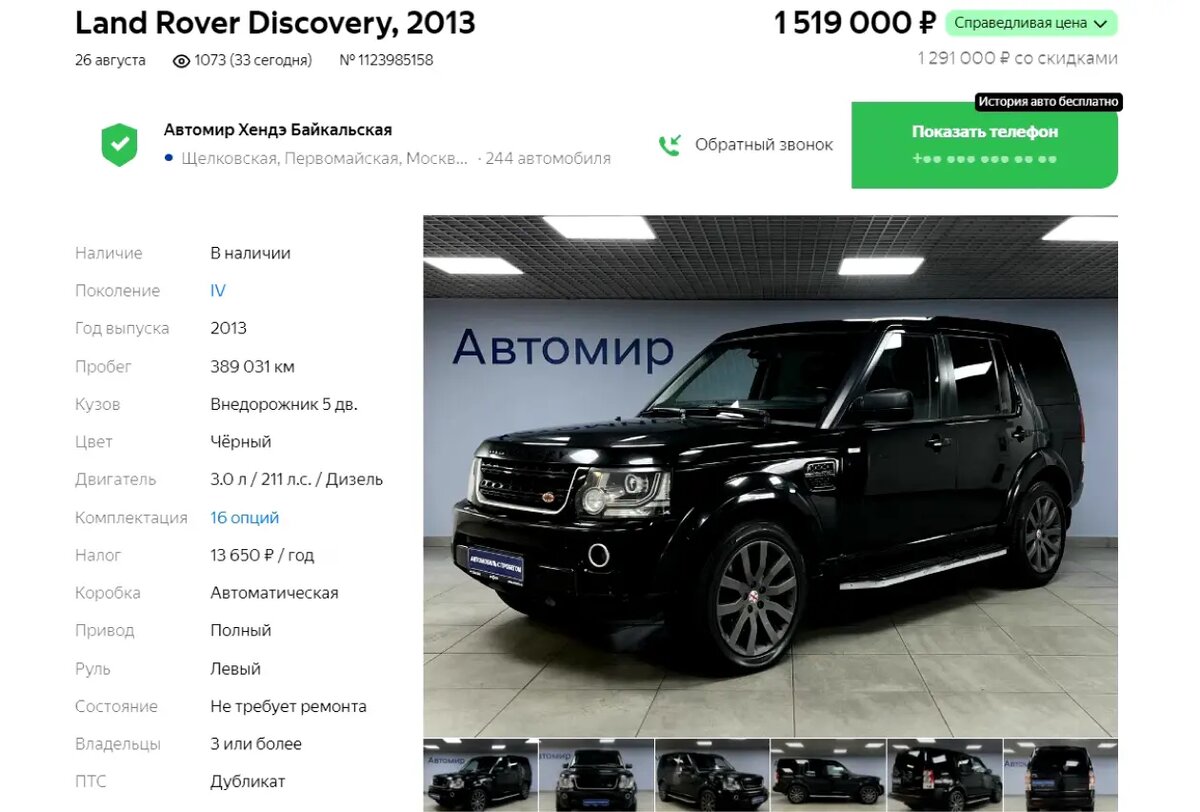This screenshot has height=812, width=1200.
Task: Select the fifth thumbnail, rear three-quarter view
Action: pos(944,776)
